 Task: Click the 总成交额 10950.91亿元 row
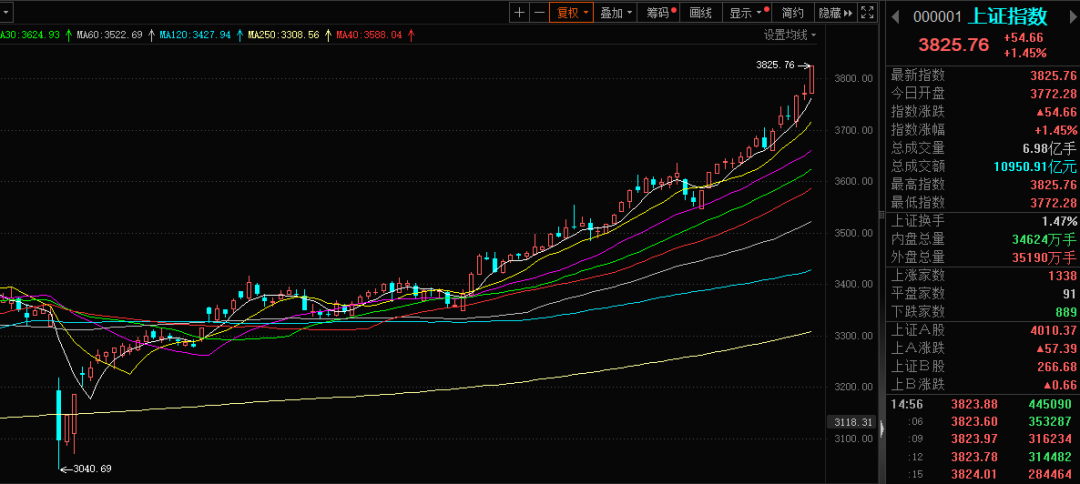pos(984,166)
